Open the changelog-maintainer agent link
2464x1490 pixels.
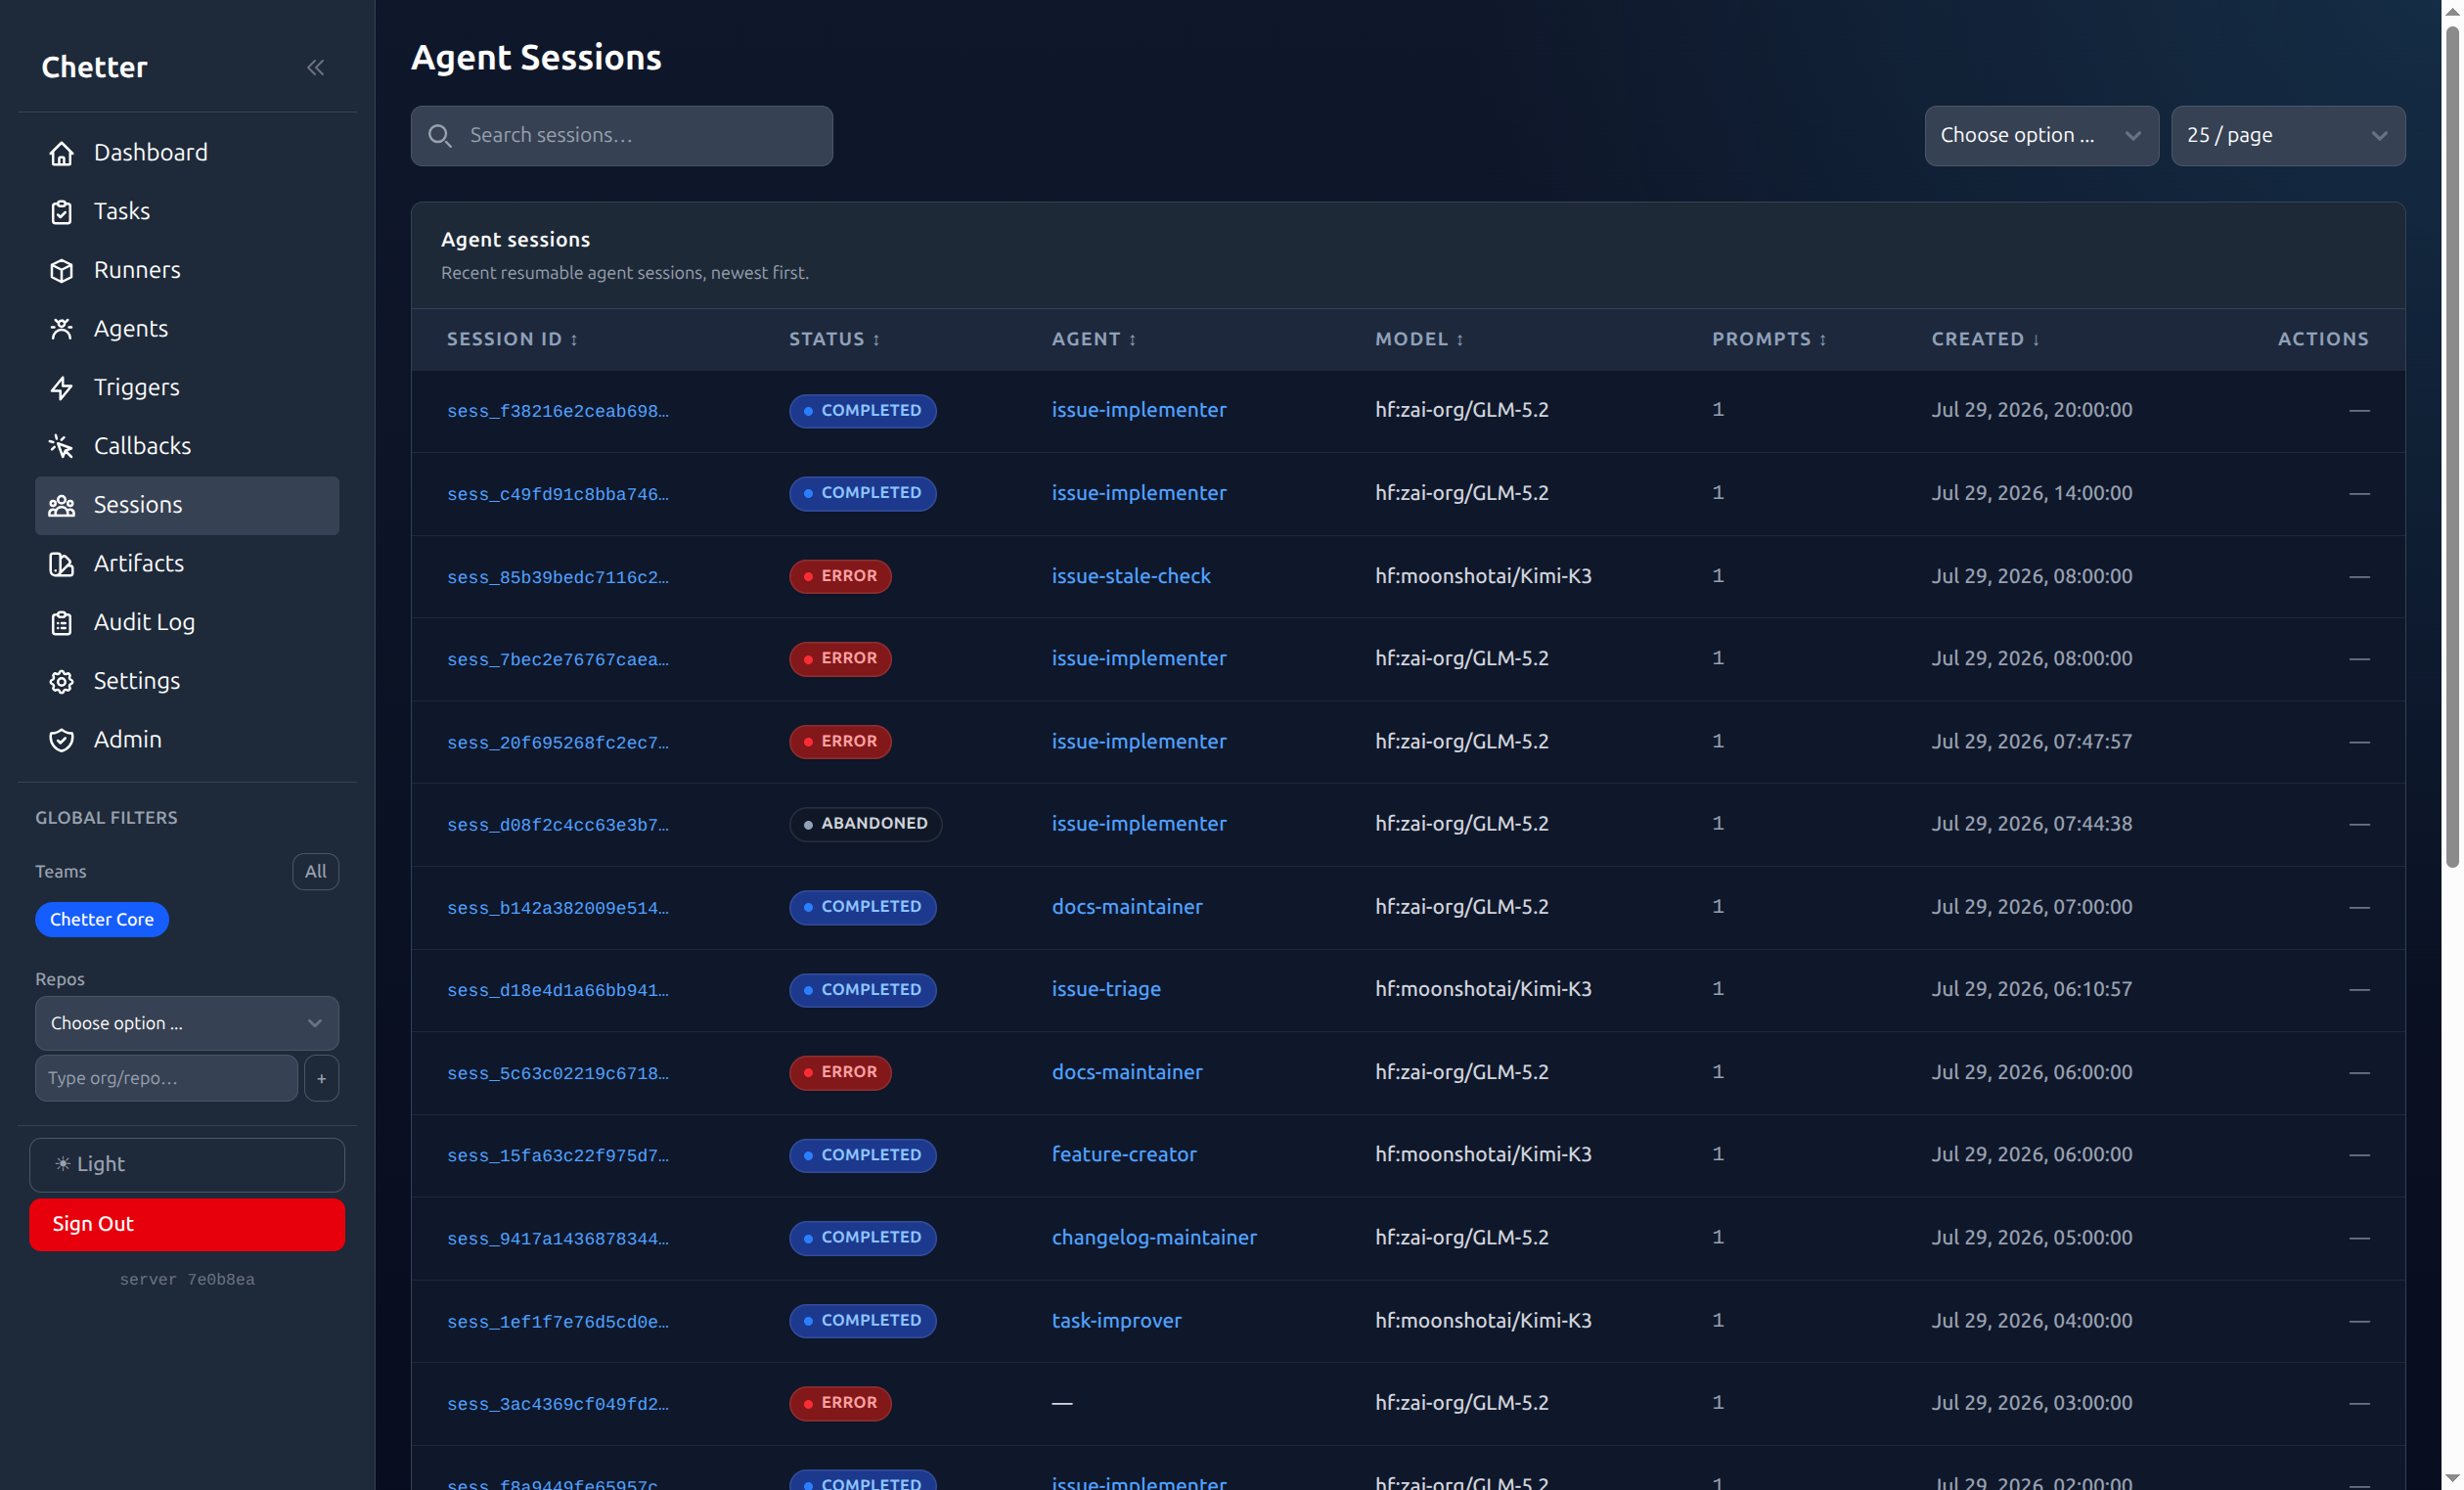(1153, 1237)
